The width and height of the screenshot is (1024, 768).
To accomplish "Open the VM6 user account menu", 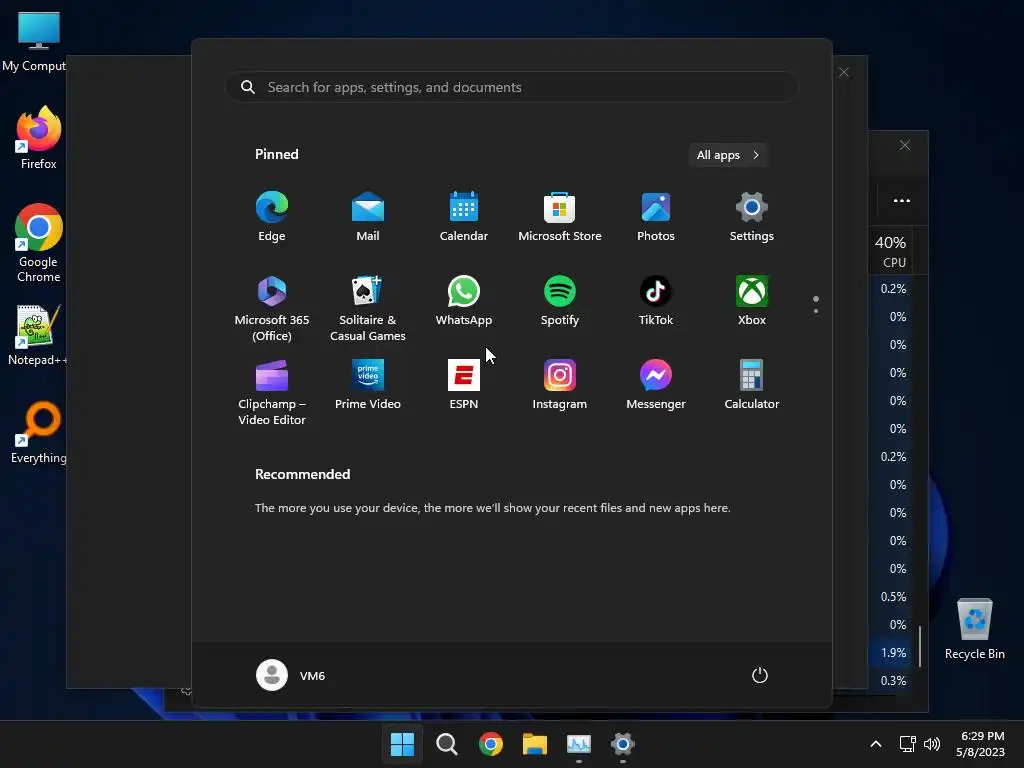I will point(291,675).
